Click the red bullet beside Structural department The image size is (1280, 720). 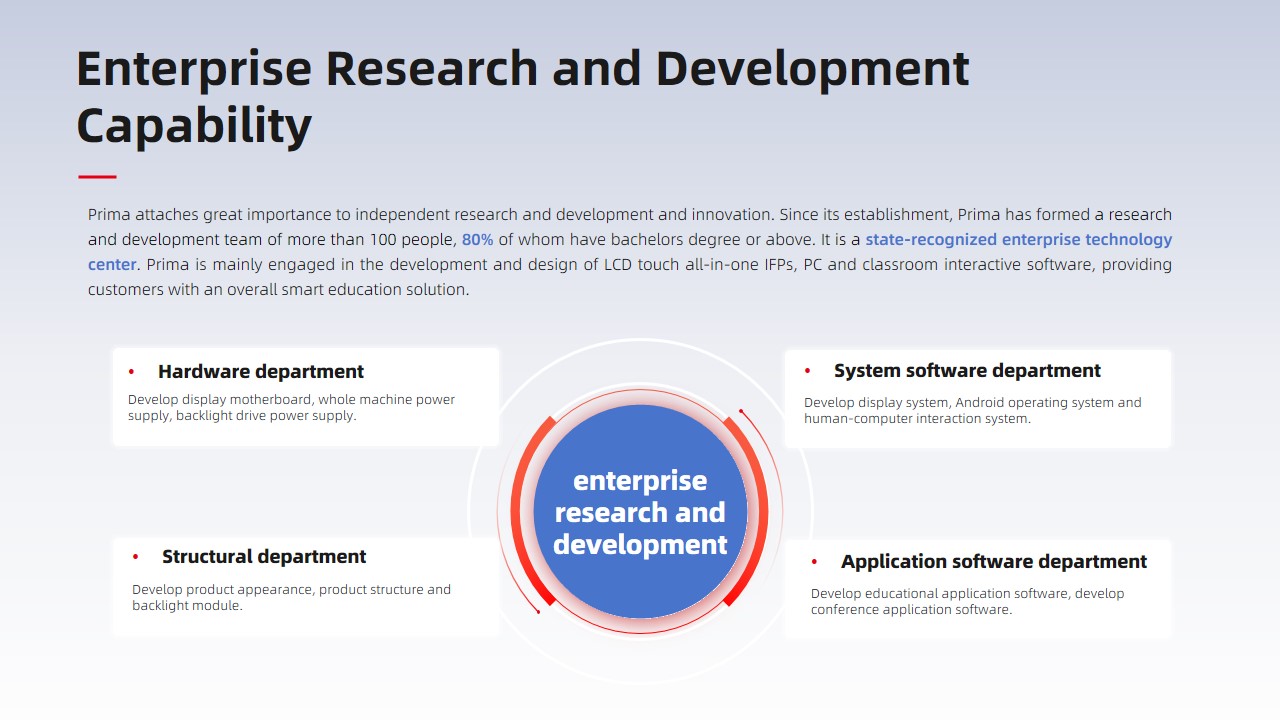(x=135, y=557)
